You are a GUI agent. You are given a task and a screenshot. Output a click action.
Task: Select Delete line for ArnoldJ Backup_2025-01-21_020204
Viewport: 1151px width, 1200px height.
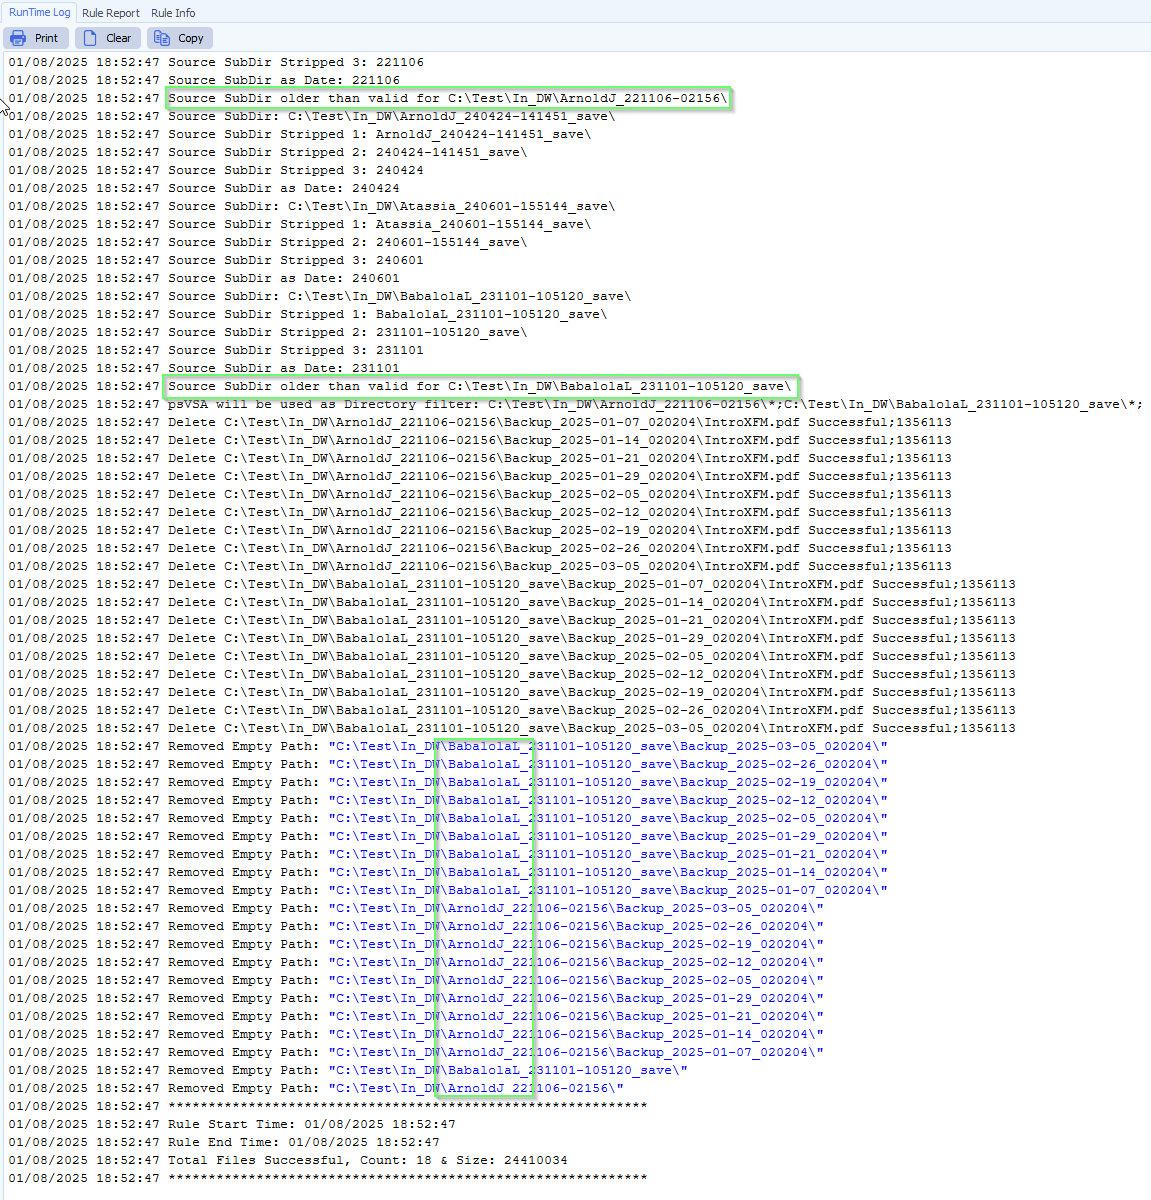480,458
